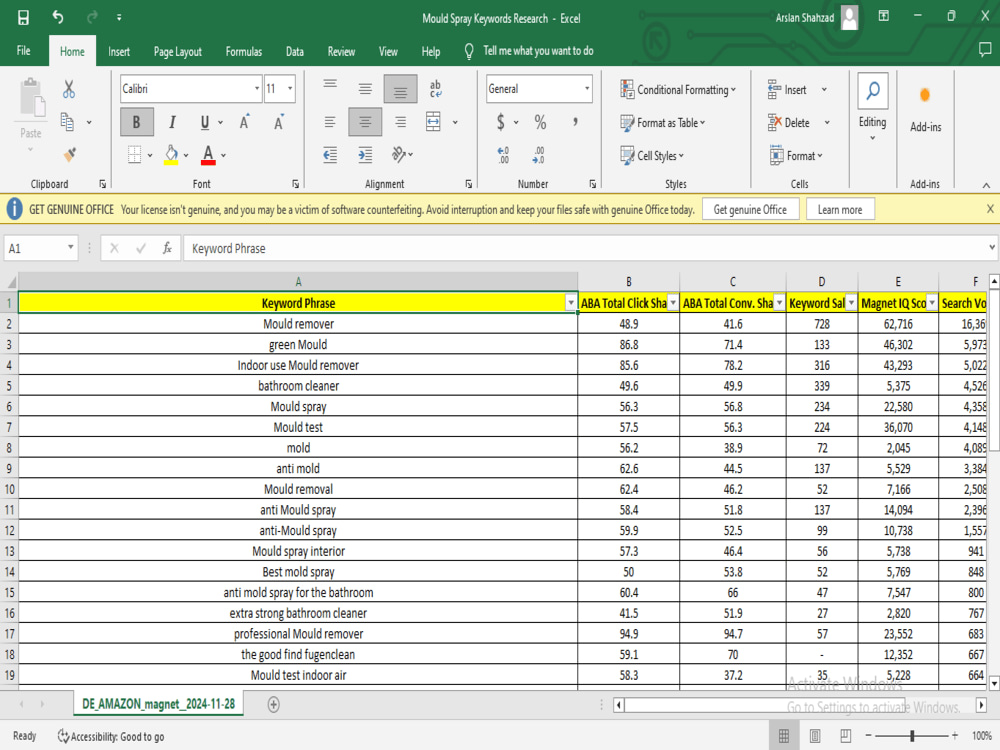Viewport: 1000px width, 750px height.
Task: Open the text Orientation tool
Action: pyautogui.click(x=400, y=154)
